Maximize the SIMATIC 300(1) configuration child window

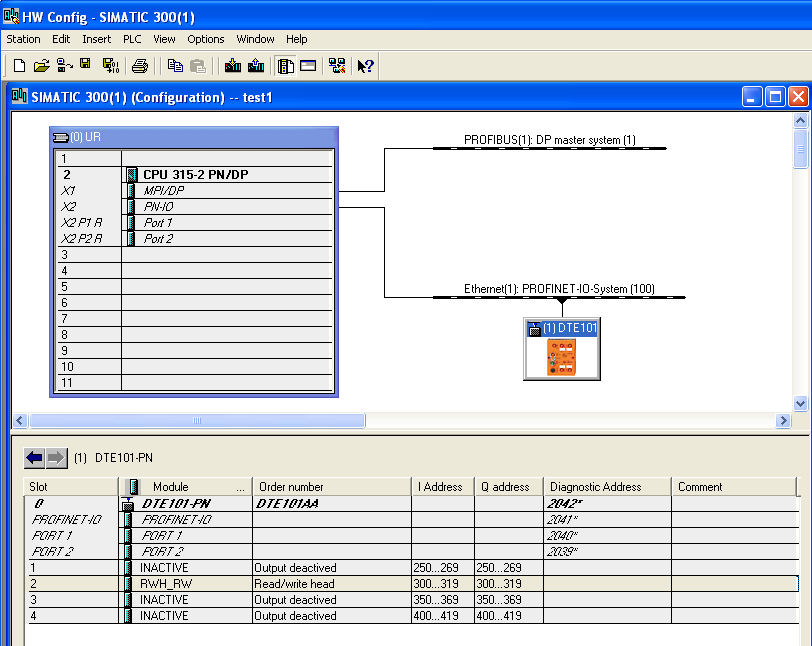tap(775, 97)
